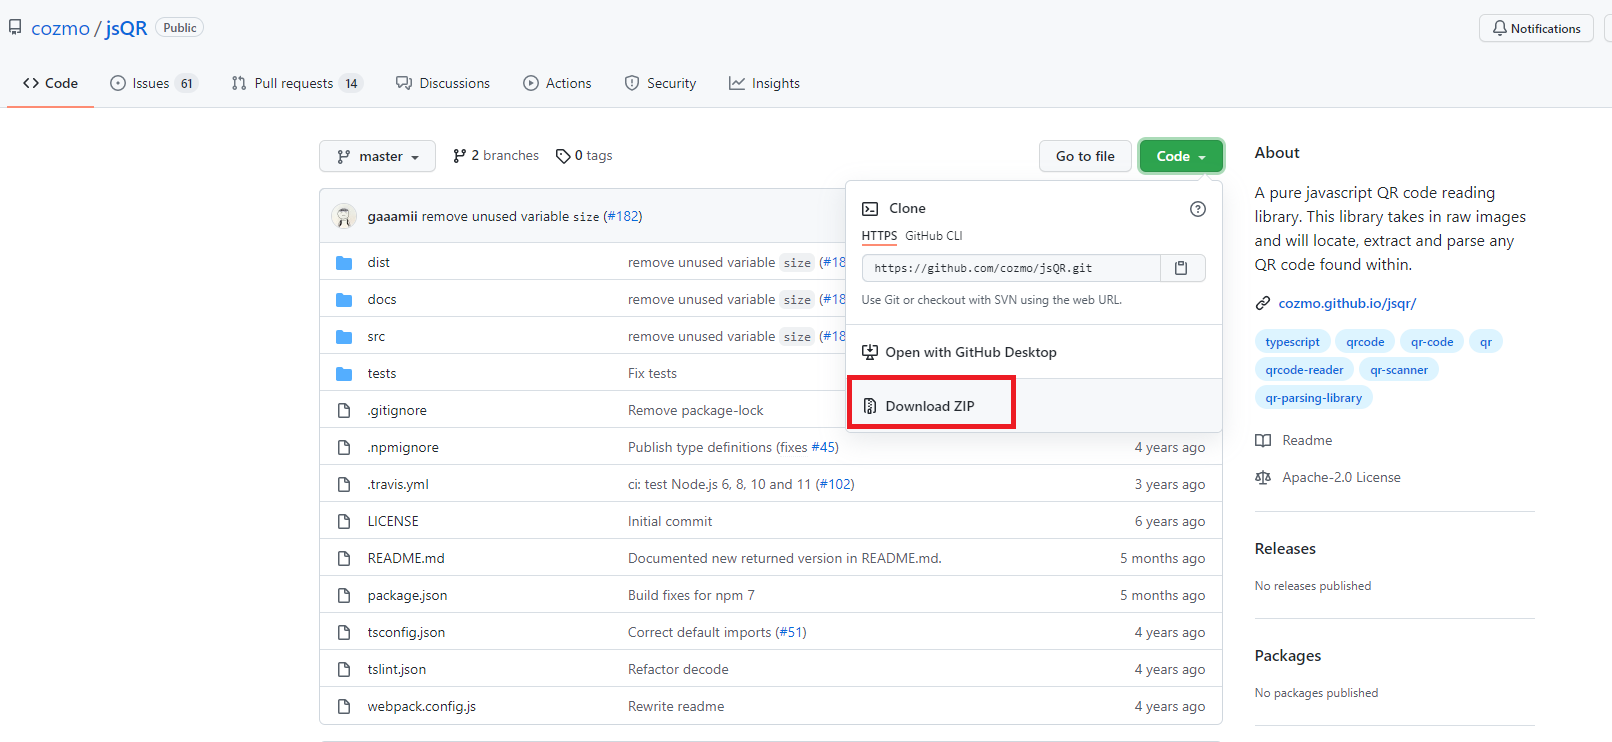
Task: Click 'Documented new returned version in README.md.' message
Action: (x=785, y=559)
